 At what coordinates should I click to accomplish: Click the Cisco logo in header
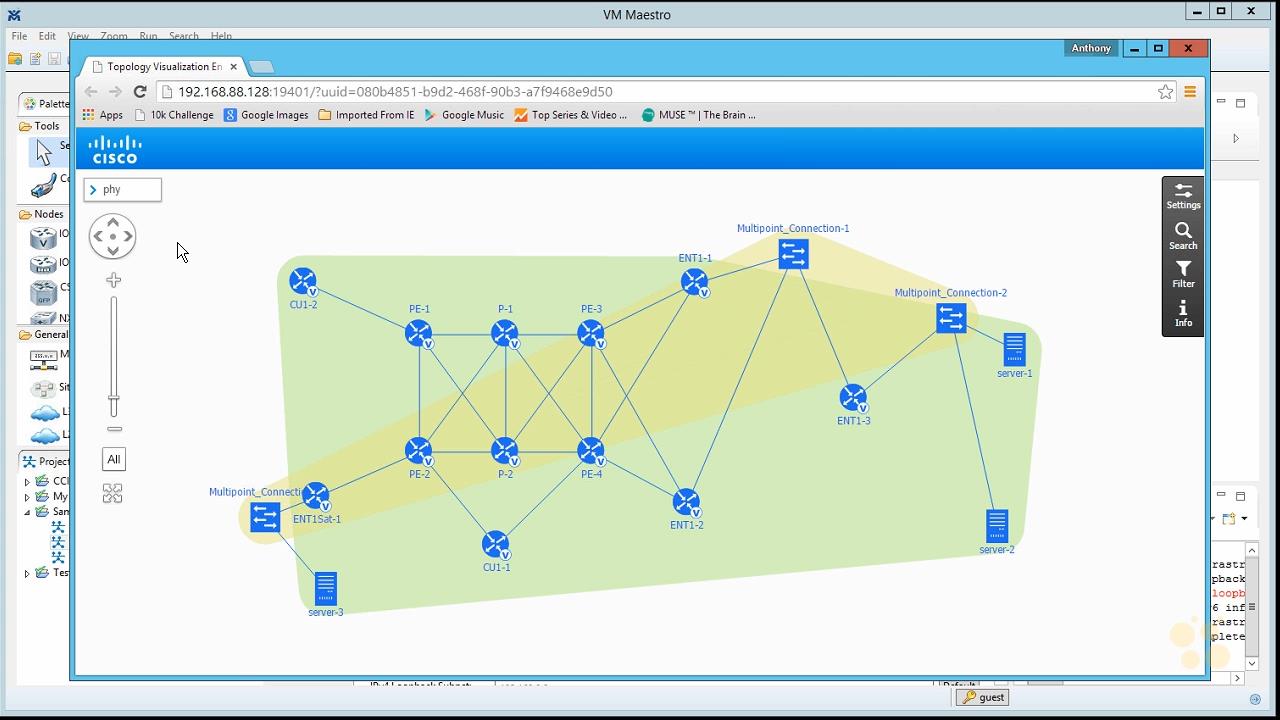[115, 149]
